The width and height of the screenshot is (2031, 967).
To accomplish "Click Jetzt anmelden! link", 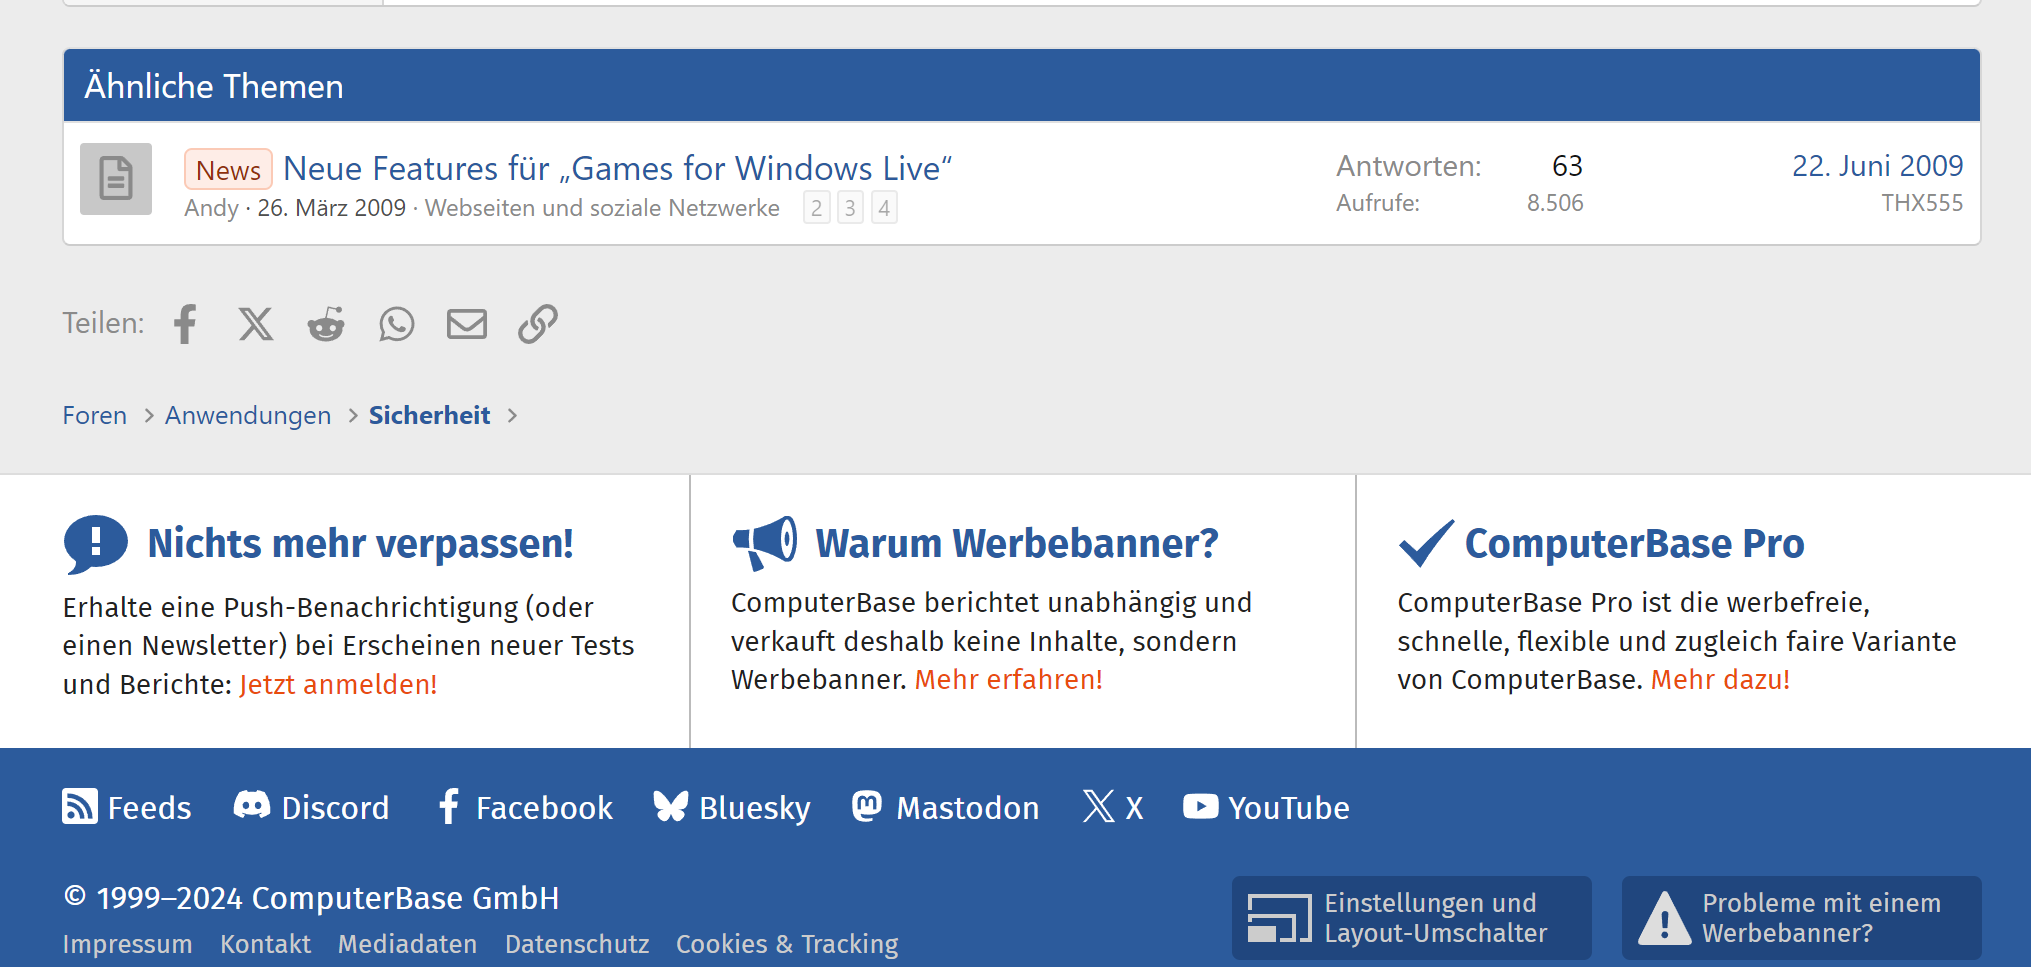I will pos(338,684).
